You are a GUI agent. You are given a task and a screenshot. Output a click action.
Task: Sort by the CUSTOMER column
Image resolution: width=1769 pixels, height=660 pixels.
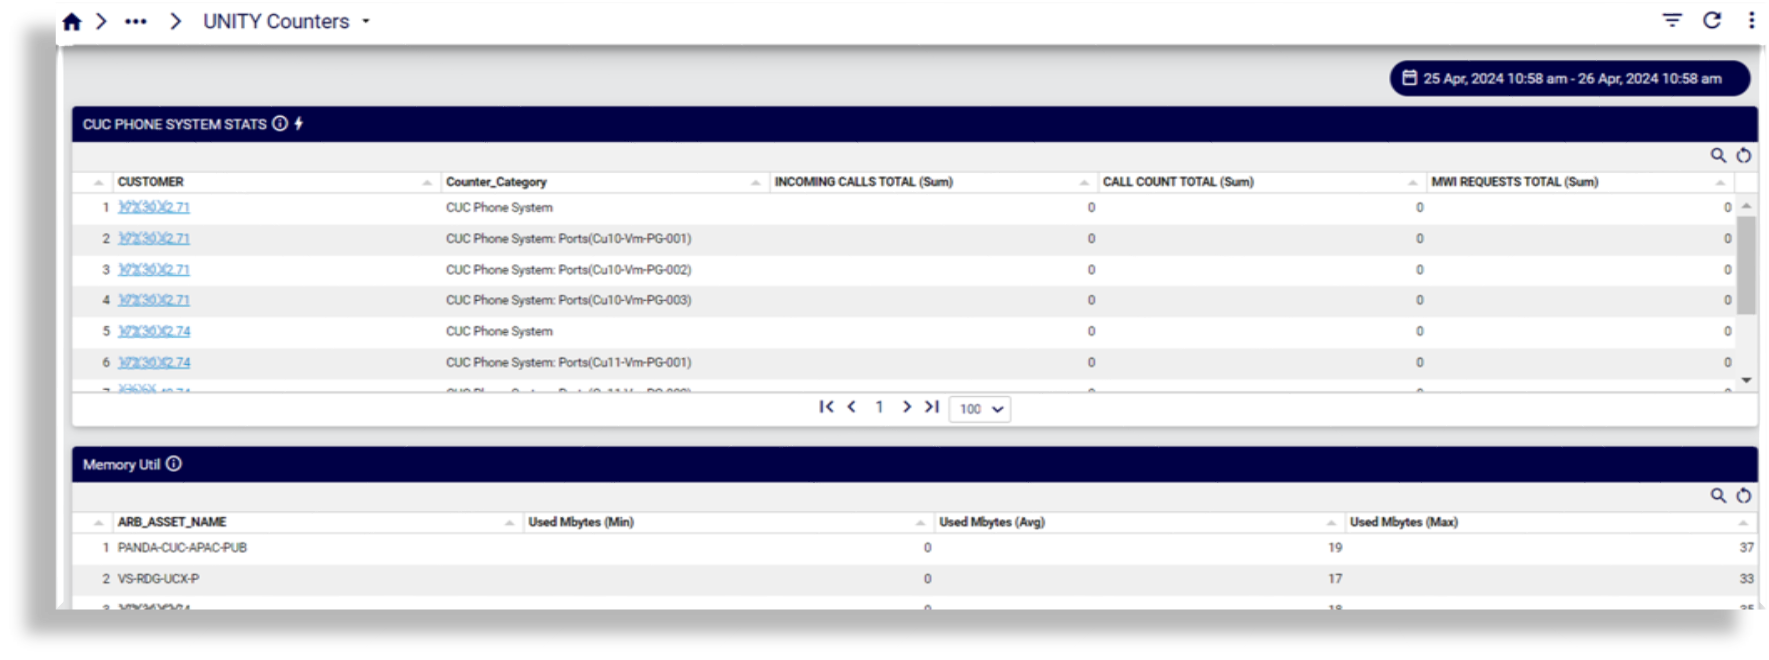[151, 182]
